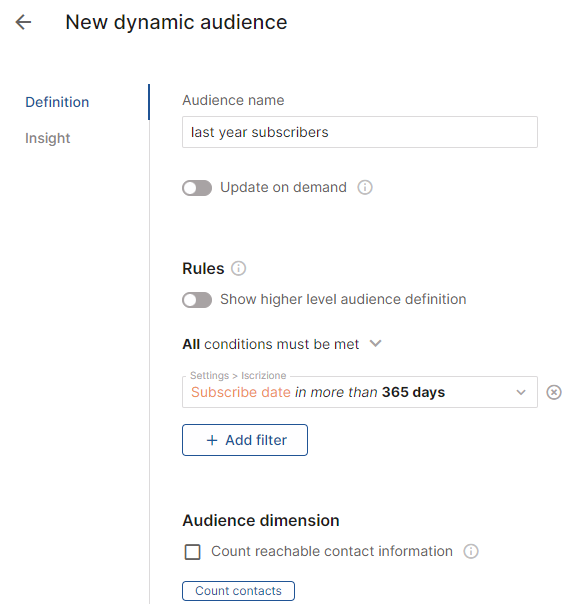Click the Show higher level audience definition label
Viewport: 572px width, 604px height.
tap(343, 299)
